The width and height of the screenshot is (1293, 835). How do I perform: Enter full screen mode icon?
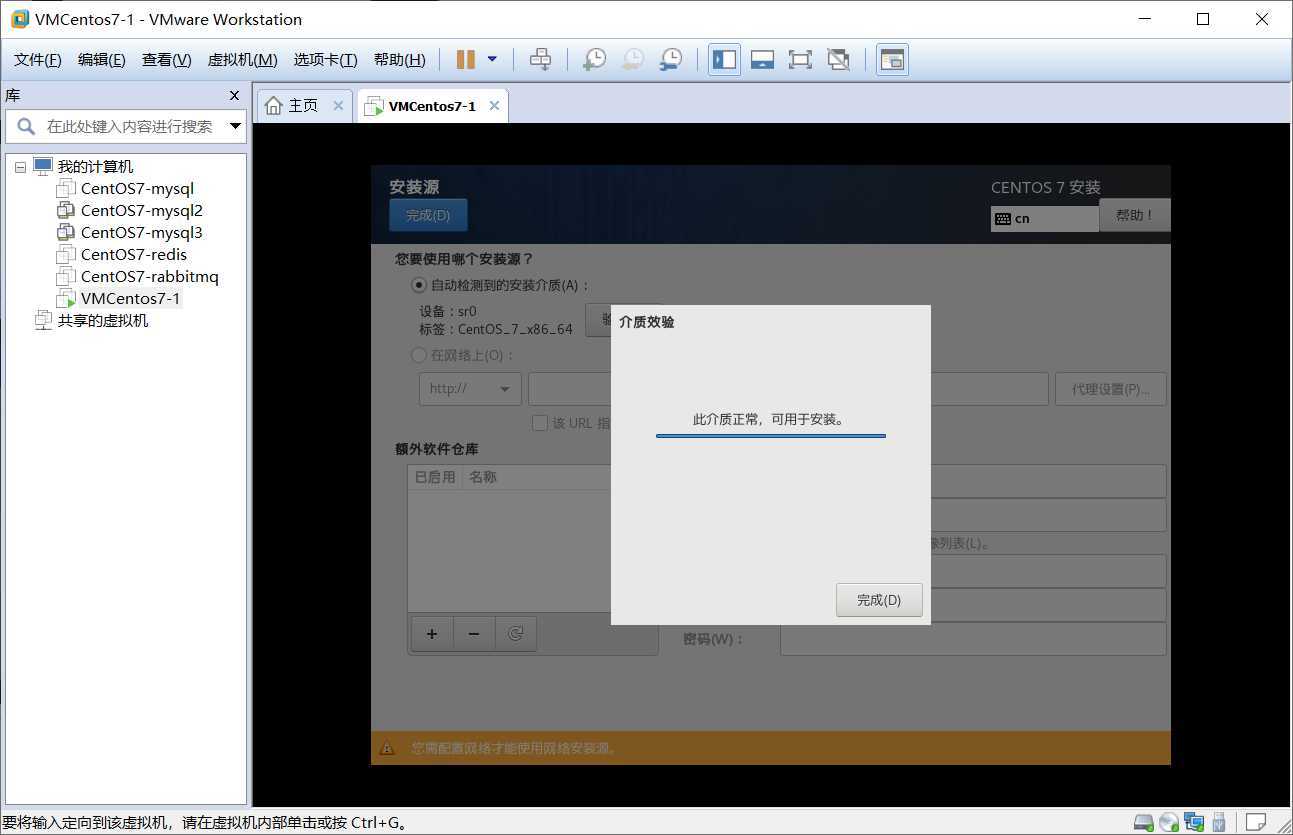coord(800,60)
